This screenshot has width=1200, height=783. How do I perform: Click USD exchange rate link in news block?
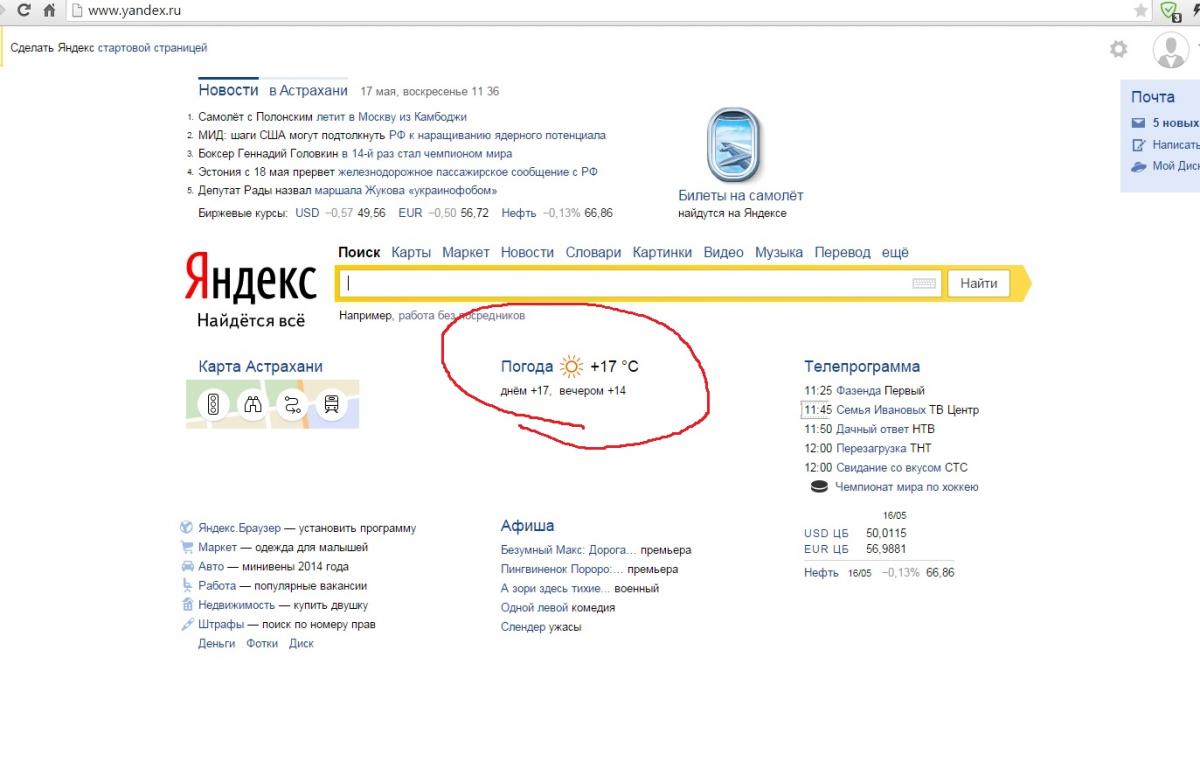307,213
